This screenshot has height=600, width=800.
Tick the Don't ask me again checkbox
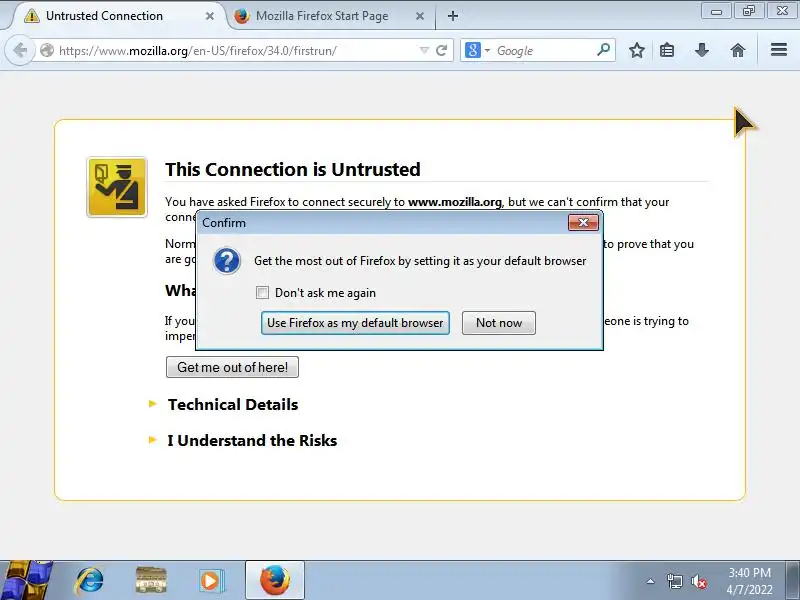262,292
